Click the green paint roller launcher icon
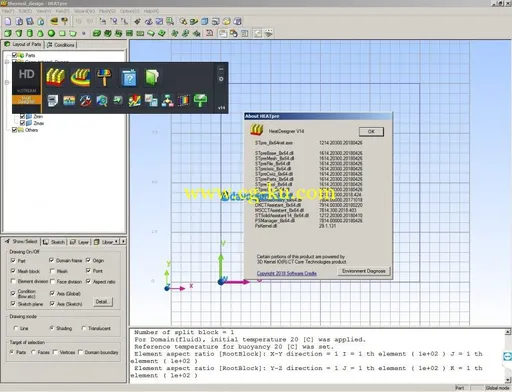The height and width of the screenshot is (392, 512). [x=200, y=100]
